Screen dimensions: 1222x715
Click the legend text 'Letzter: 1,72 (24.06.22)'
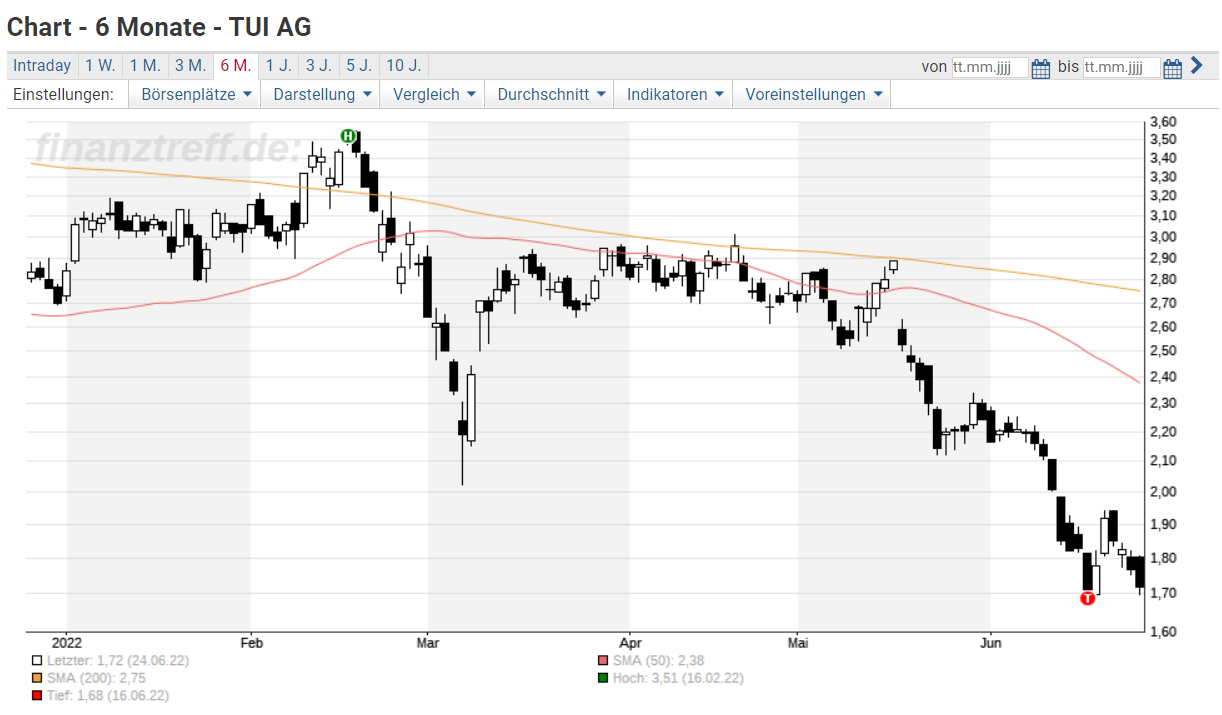[117, 660]
